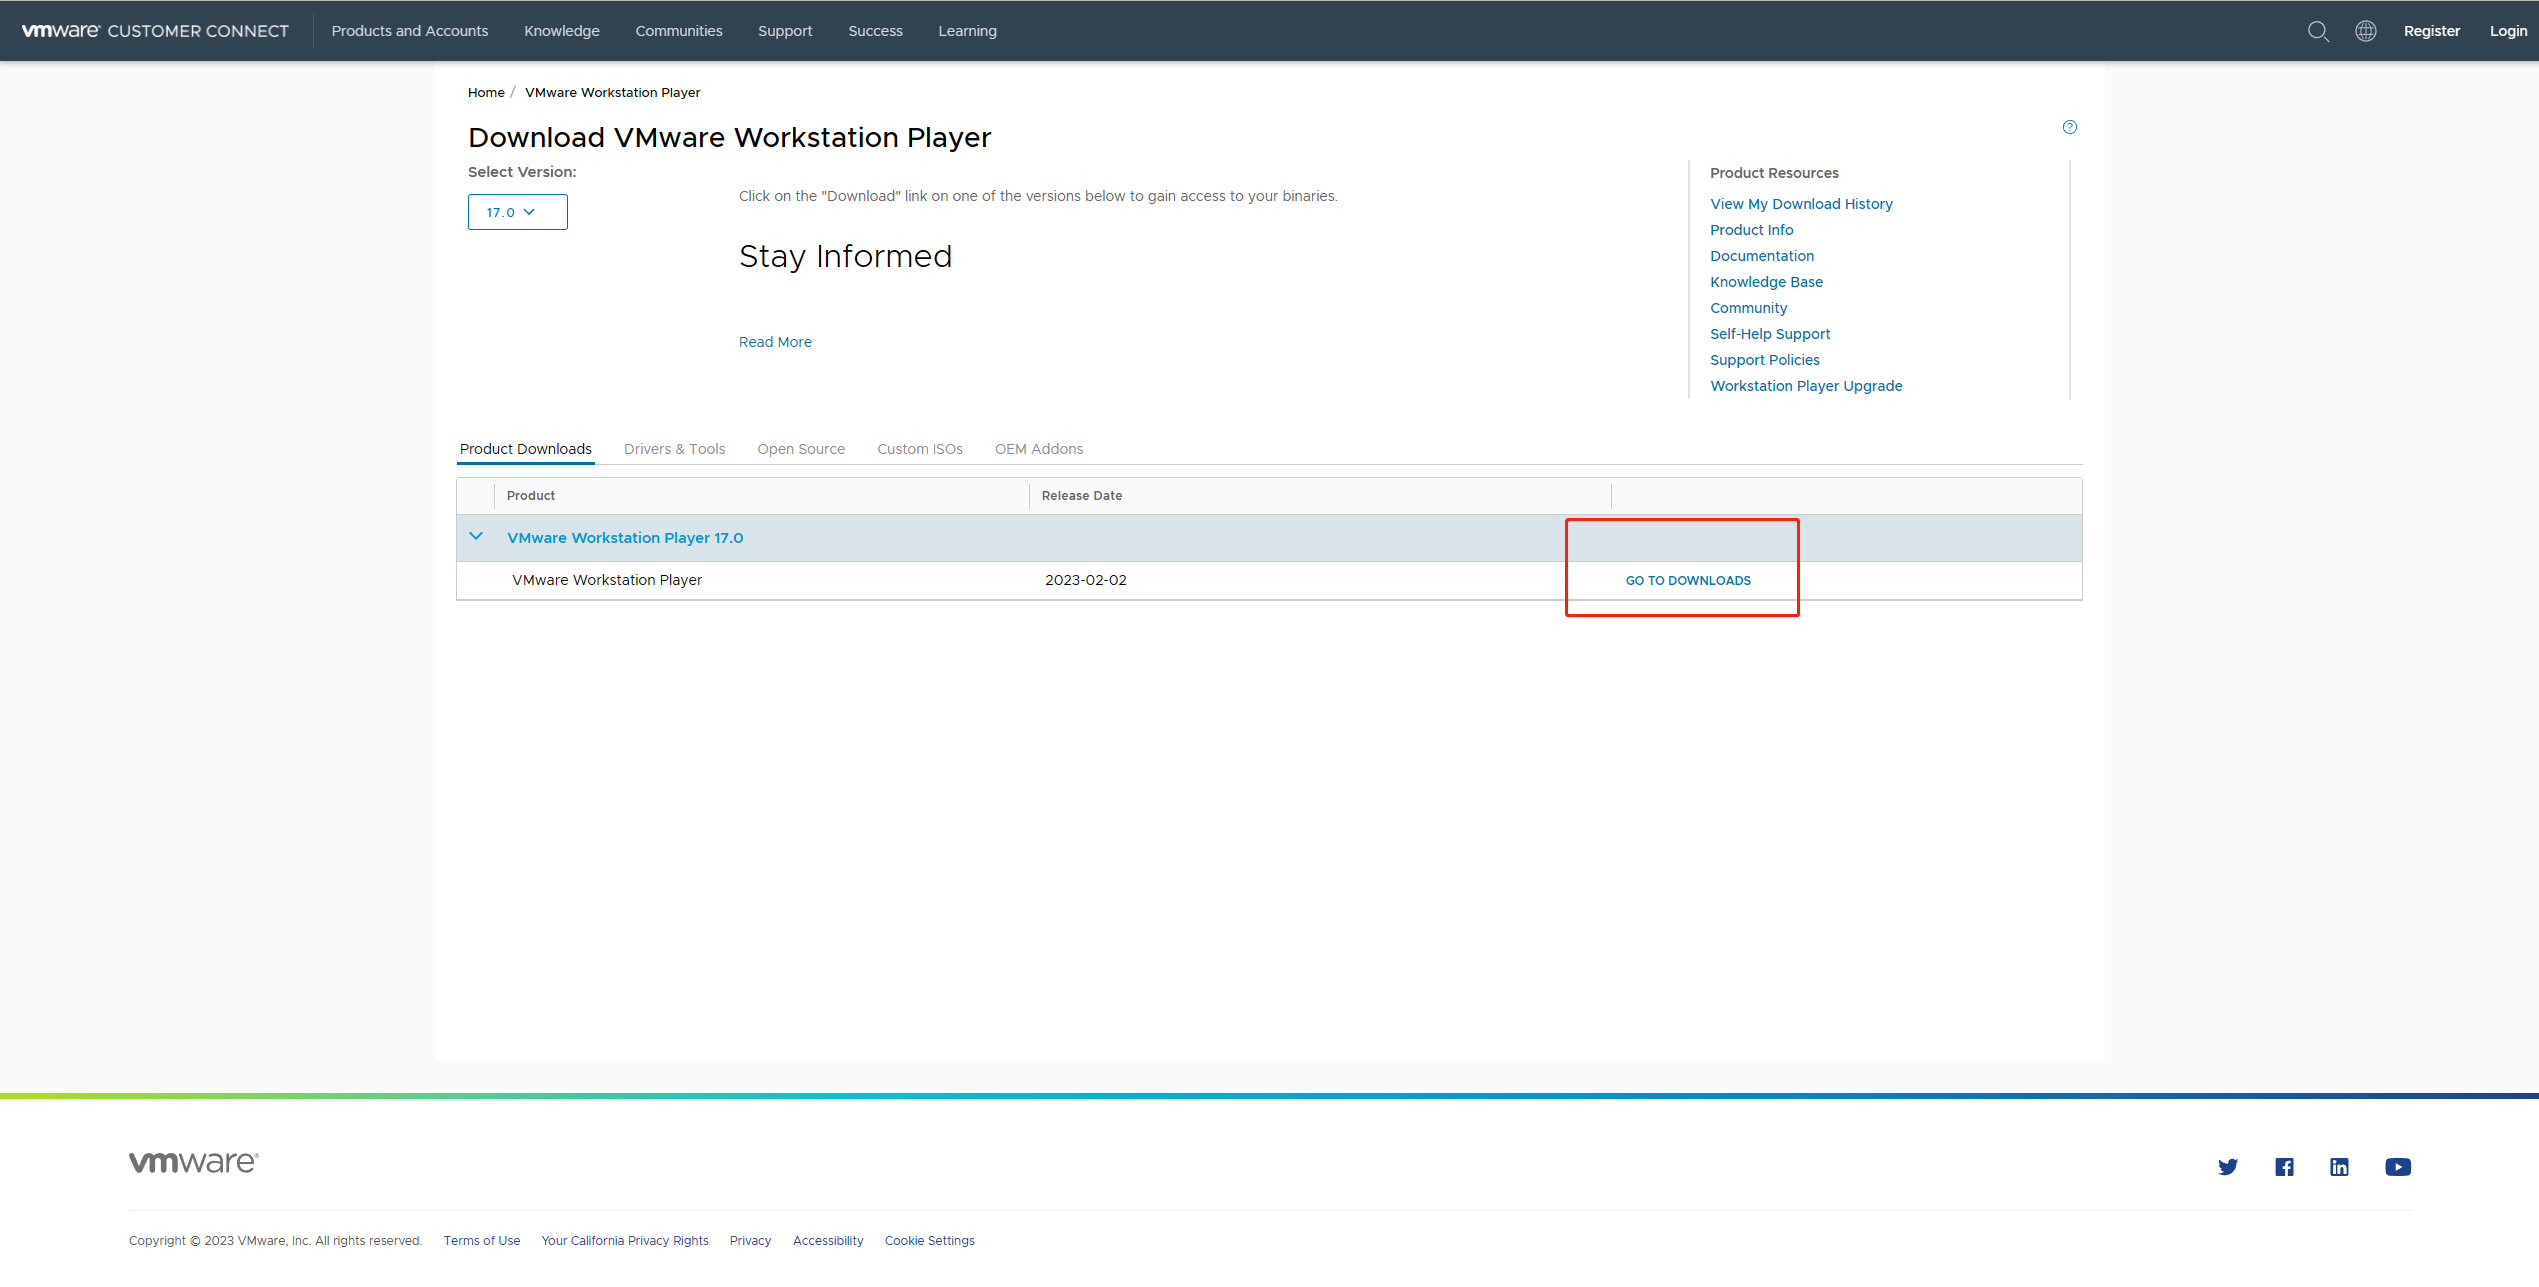Click the Product column header

tap(762, 496)
